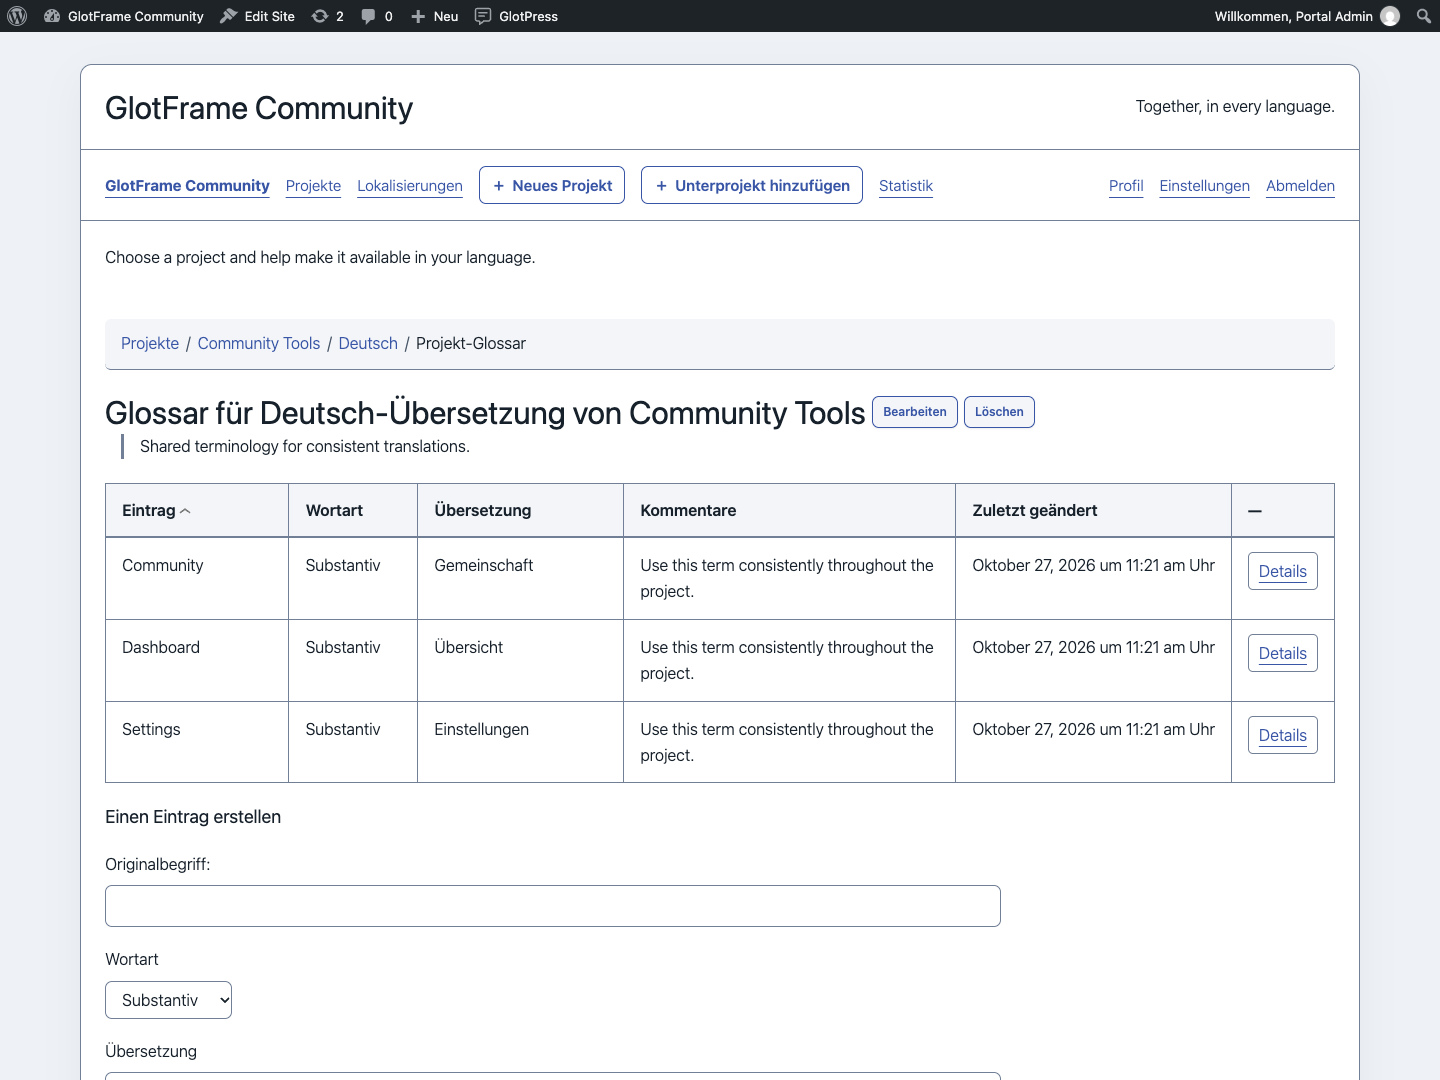The width and height of the screenshot is (1440, 1080).
Task: Click the GlotPress translation icon
Action: [x=483, y=16]
